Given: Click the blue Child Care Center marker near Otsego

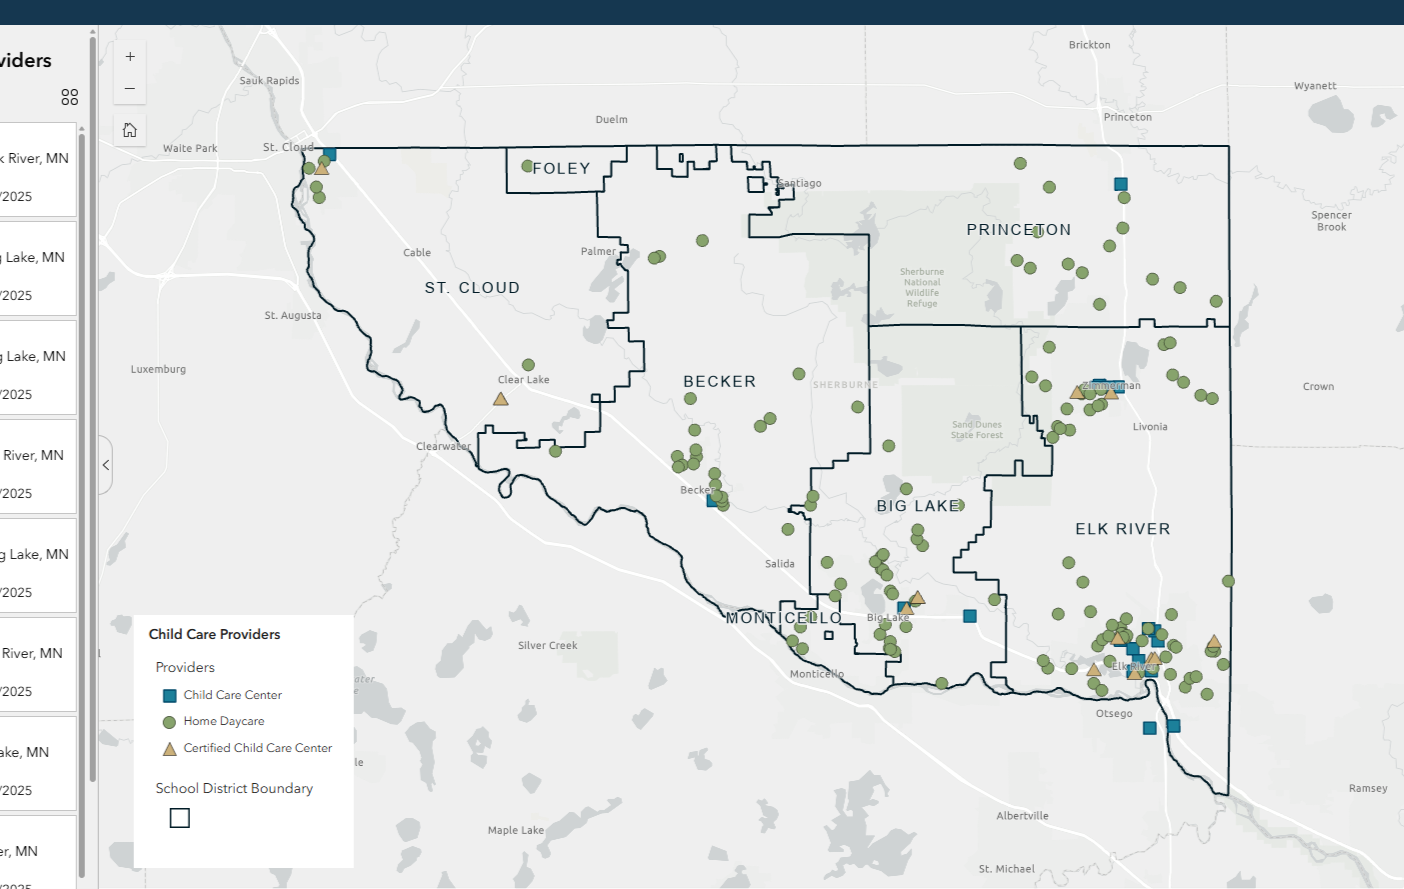Looking at the screenshot, I should (1149, 727).
